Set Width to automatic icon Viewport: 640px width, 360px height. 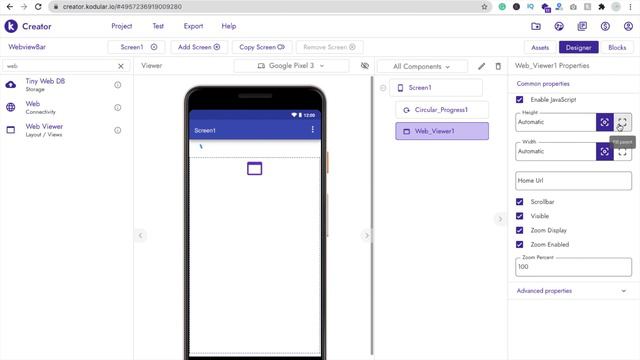(605, 151)
